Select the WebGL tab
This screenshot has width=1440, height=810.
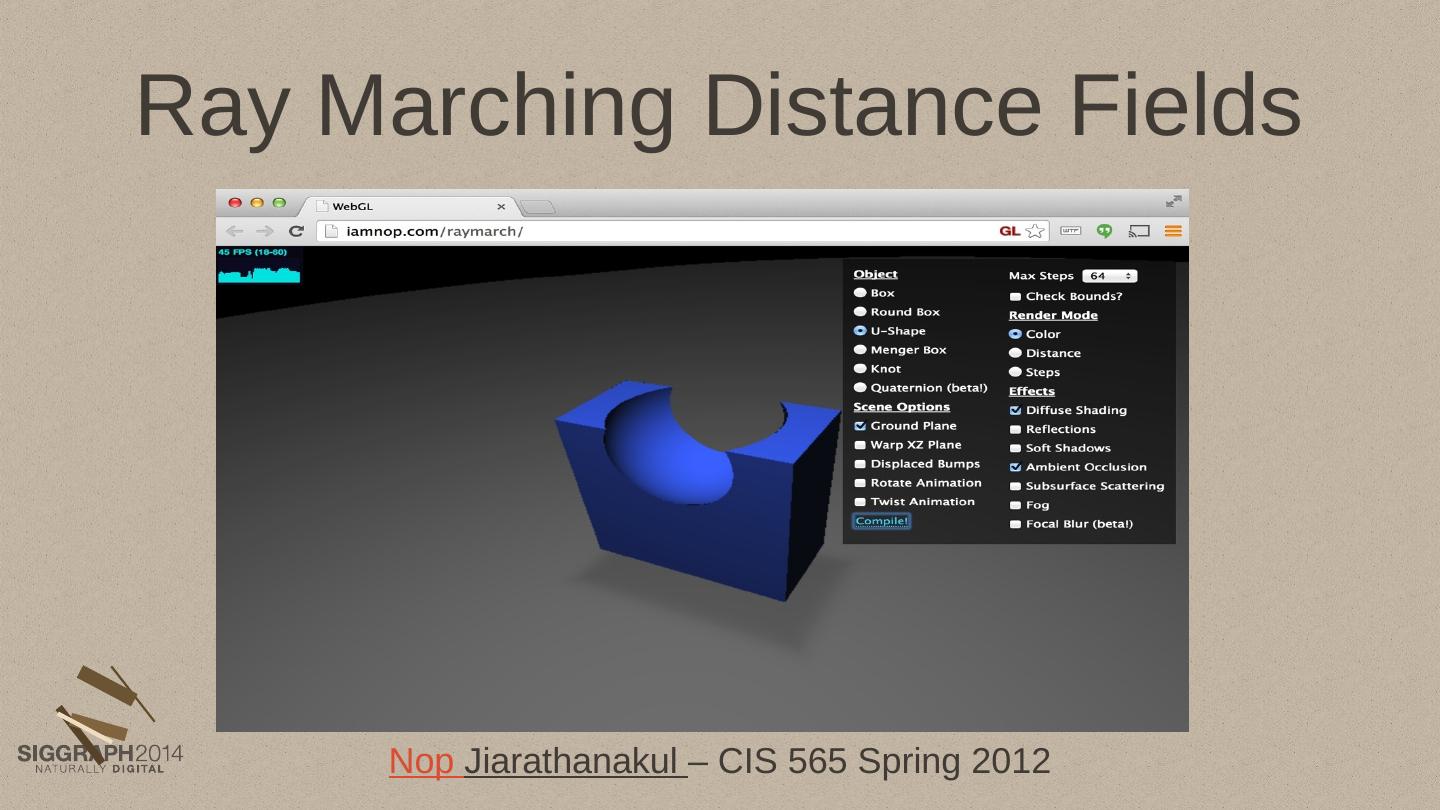click(412, 206)
